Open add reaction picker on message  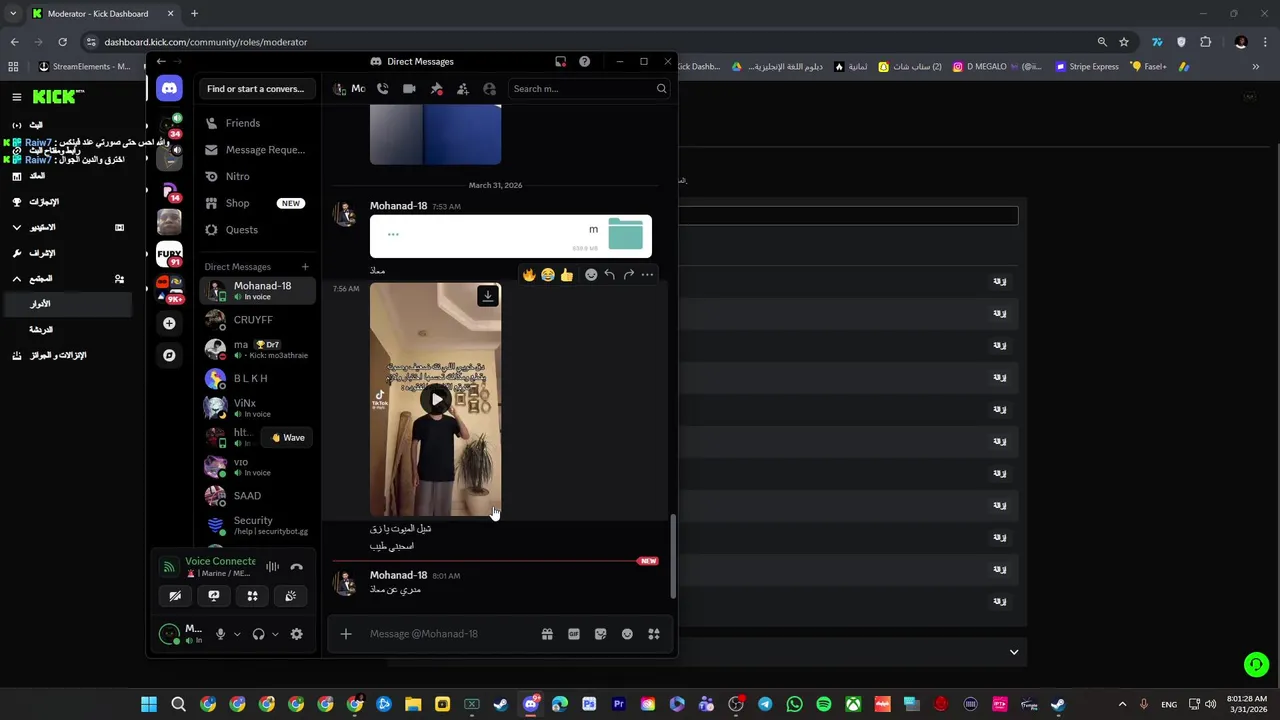tap(591, 275)
